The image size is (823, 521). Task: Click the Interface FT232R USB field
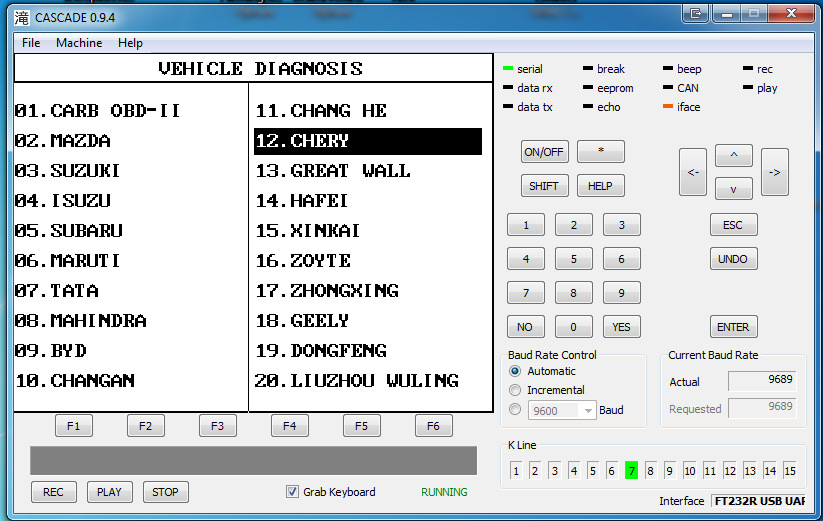(758, 501)
